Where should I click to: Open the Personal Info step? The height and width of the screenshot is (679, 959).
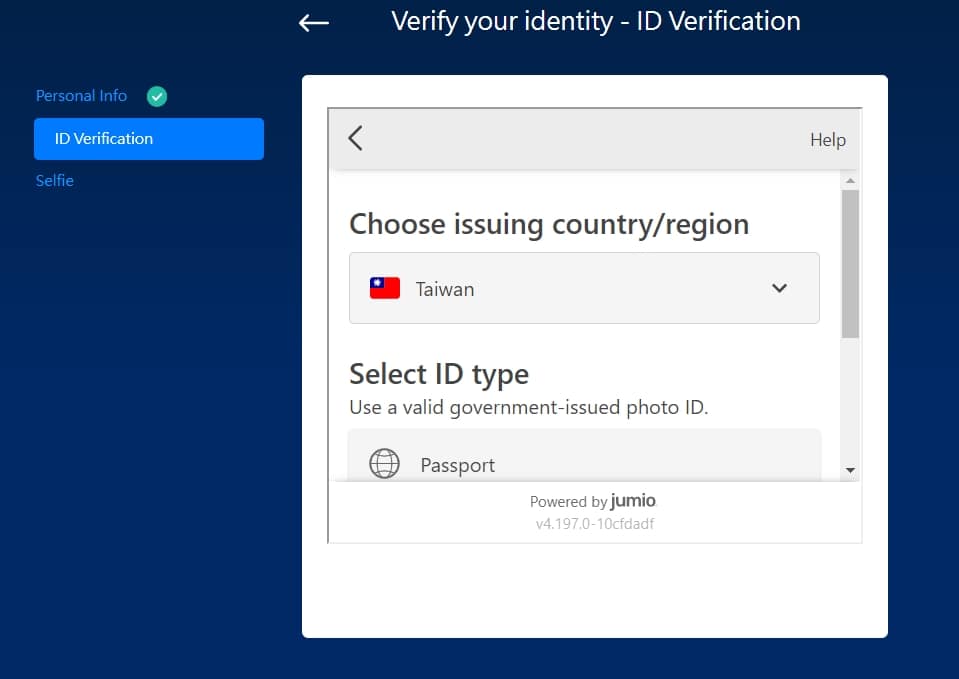click(81, 96)
